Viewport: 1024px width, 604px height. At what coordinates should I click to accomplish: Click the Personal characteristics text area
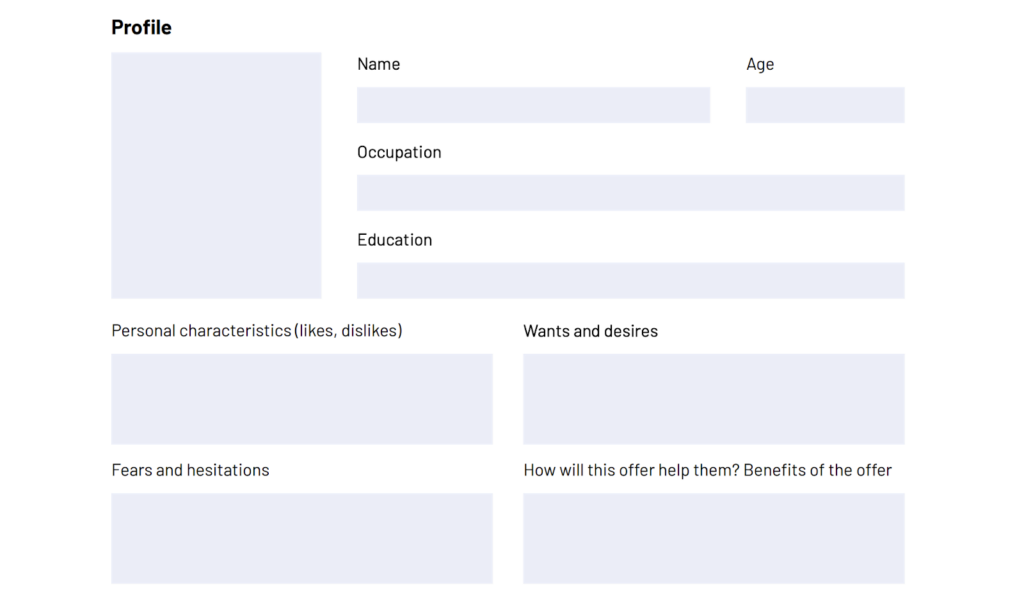click(x=302, y=399)
